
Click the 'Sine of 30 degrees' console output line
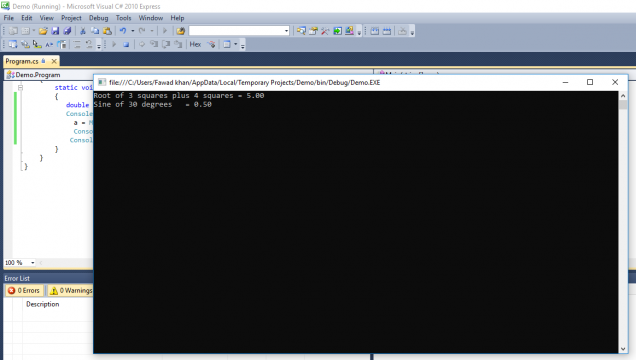point(153,104)
